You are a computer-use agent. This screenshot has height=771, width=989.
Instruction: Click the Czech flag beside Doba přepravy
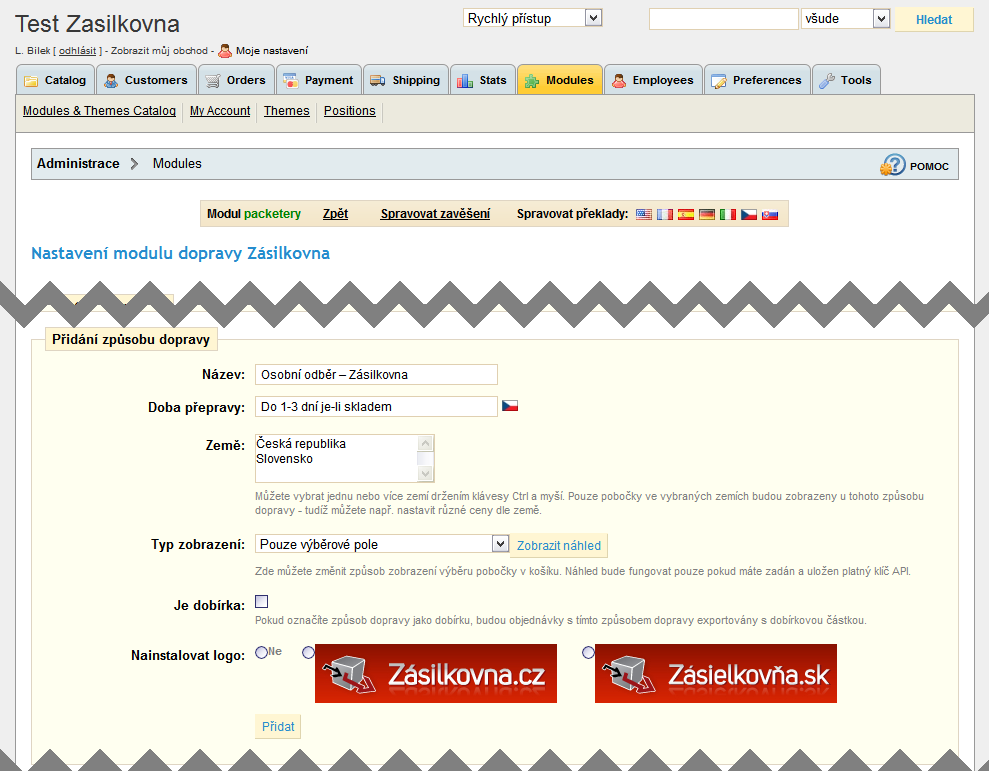510,406
